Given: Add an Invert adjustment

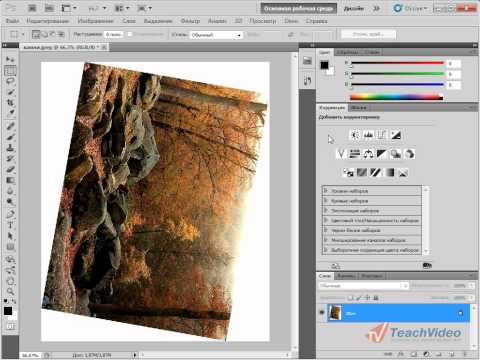Looking at the screenshot, I should tap(349, 172).
